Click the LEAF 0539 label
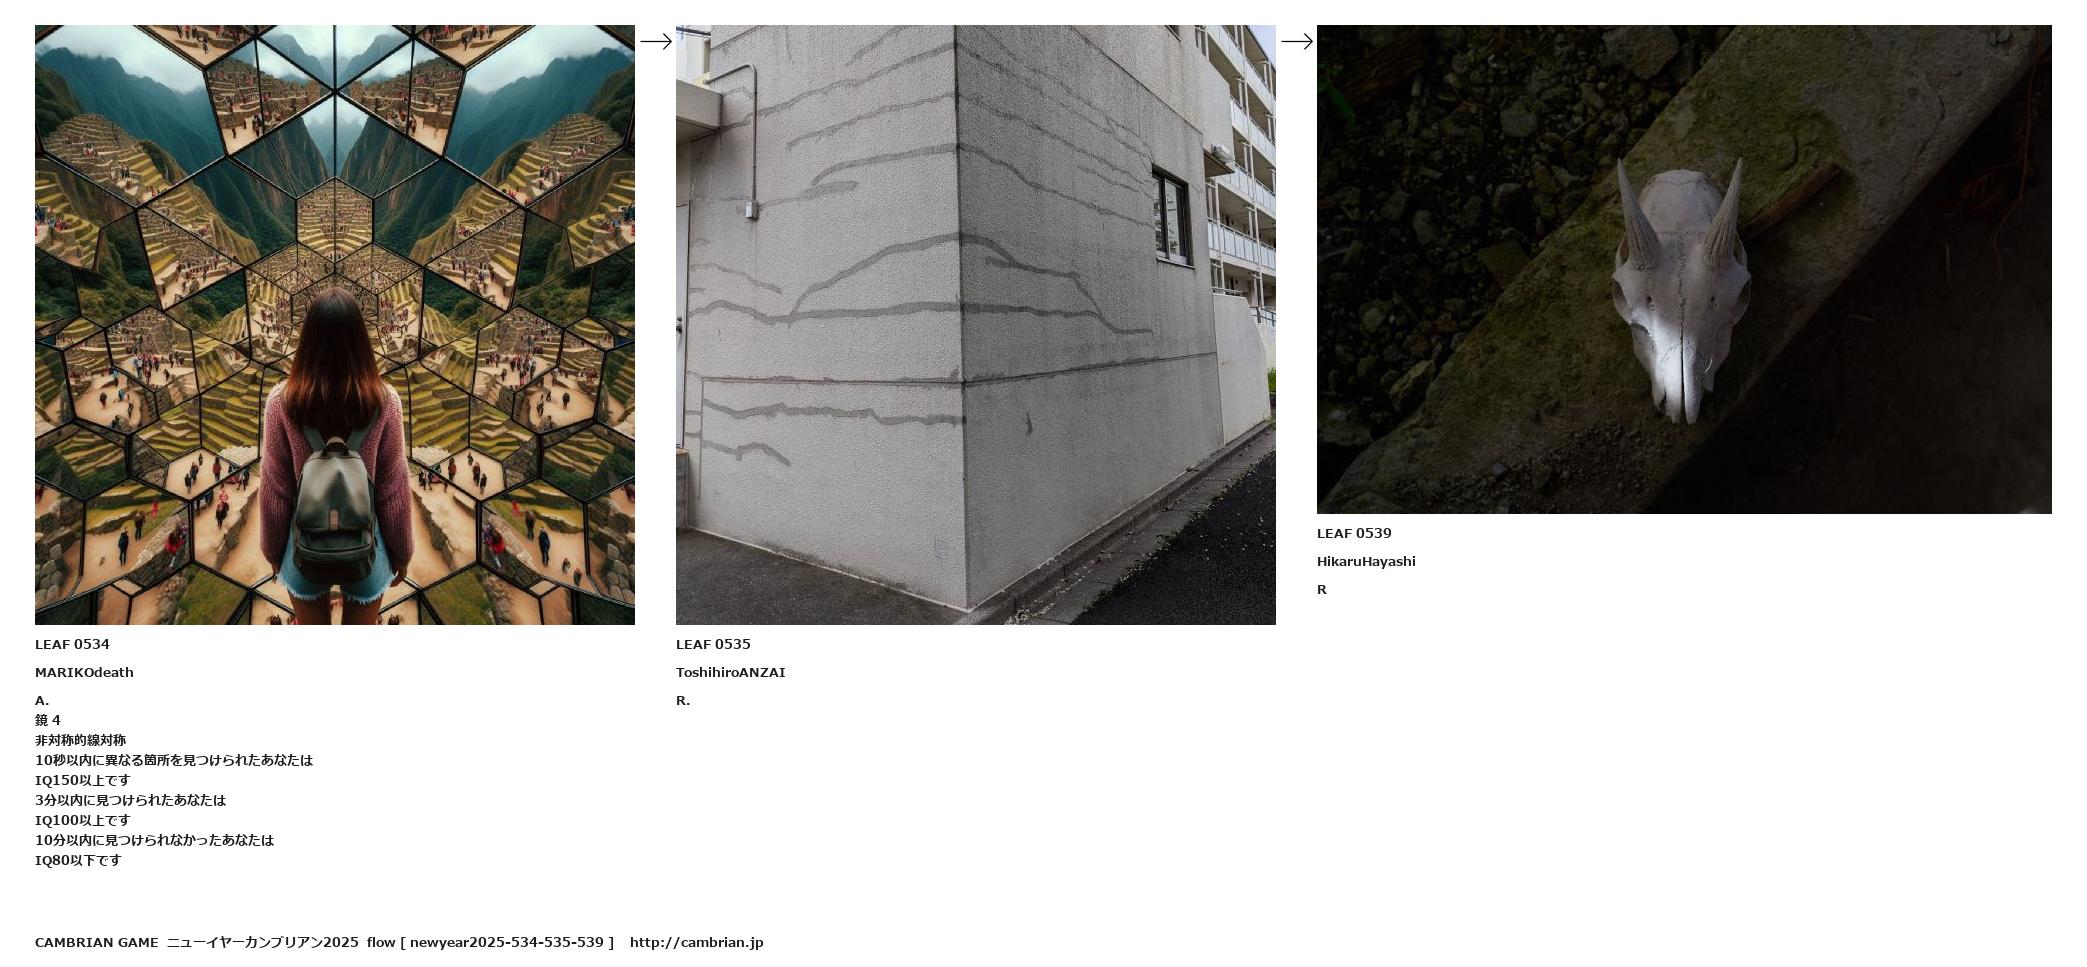 pos(1354,533)
